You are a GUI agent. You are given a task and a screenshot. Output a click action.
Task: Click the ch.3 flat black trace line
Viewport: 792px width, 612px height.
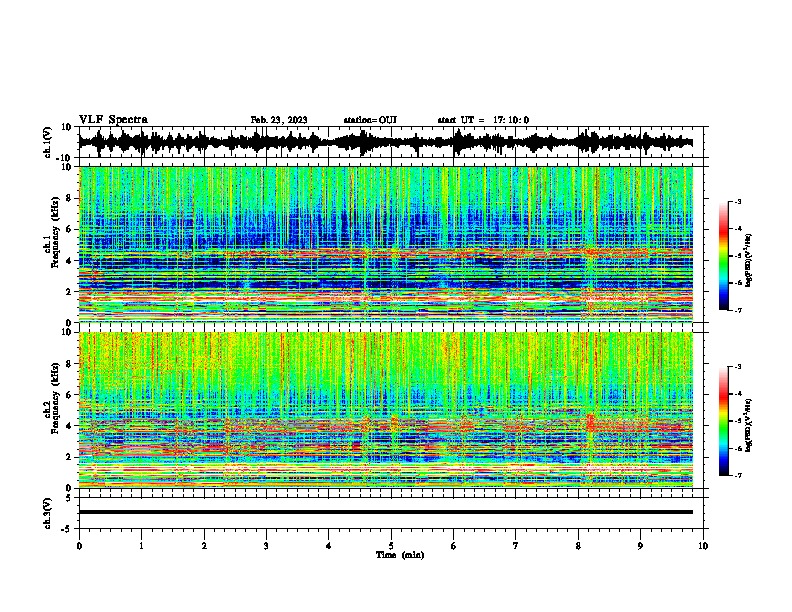coord(386,512)
